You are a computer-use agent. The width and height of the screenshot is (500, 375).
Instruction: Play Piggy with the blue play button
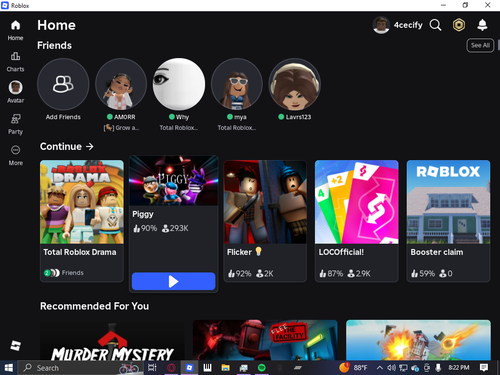(x=174, y=281)
